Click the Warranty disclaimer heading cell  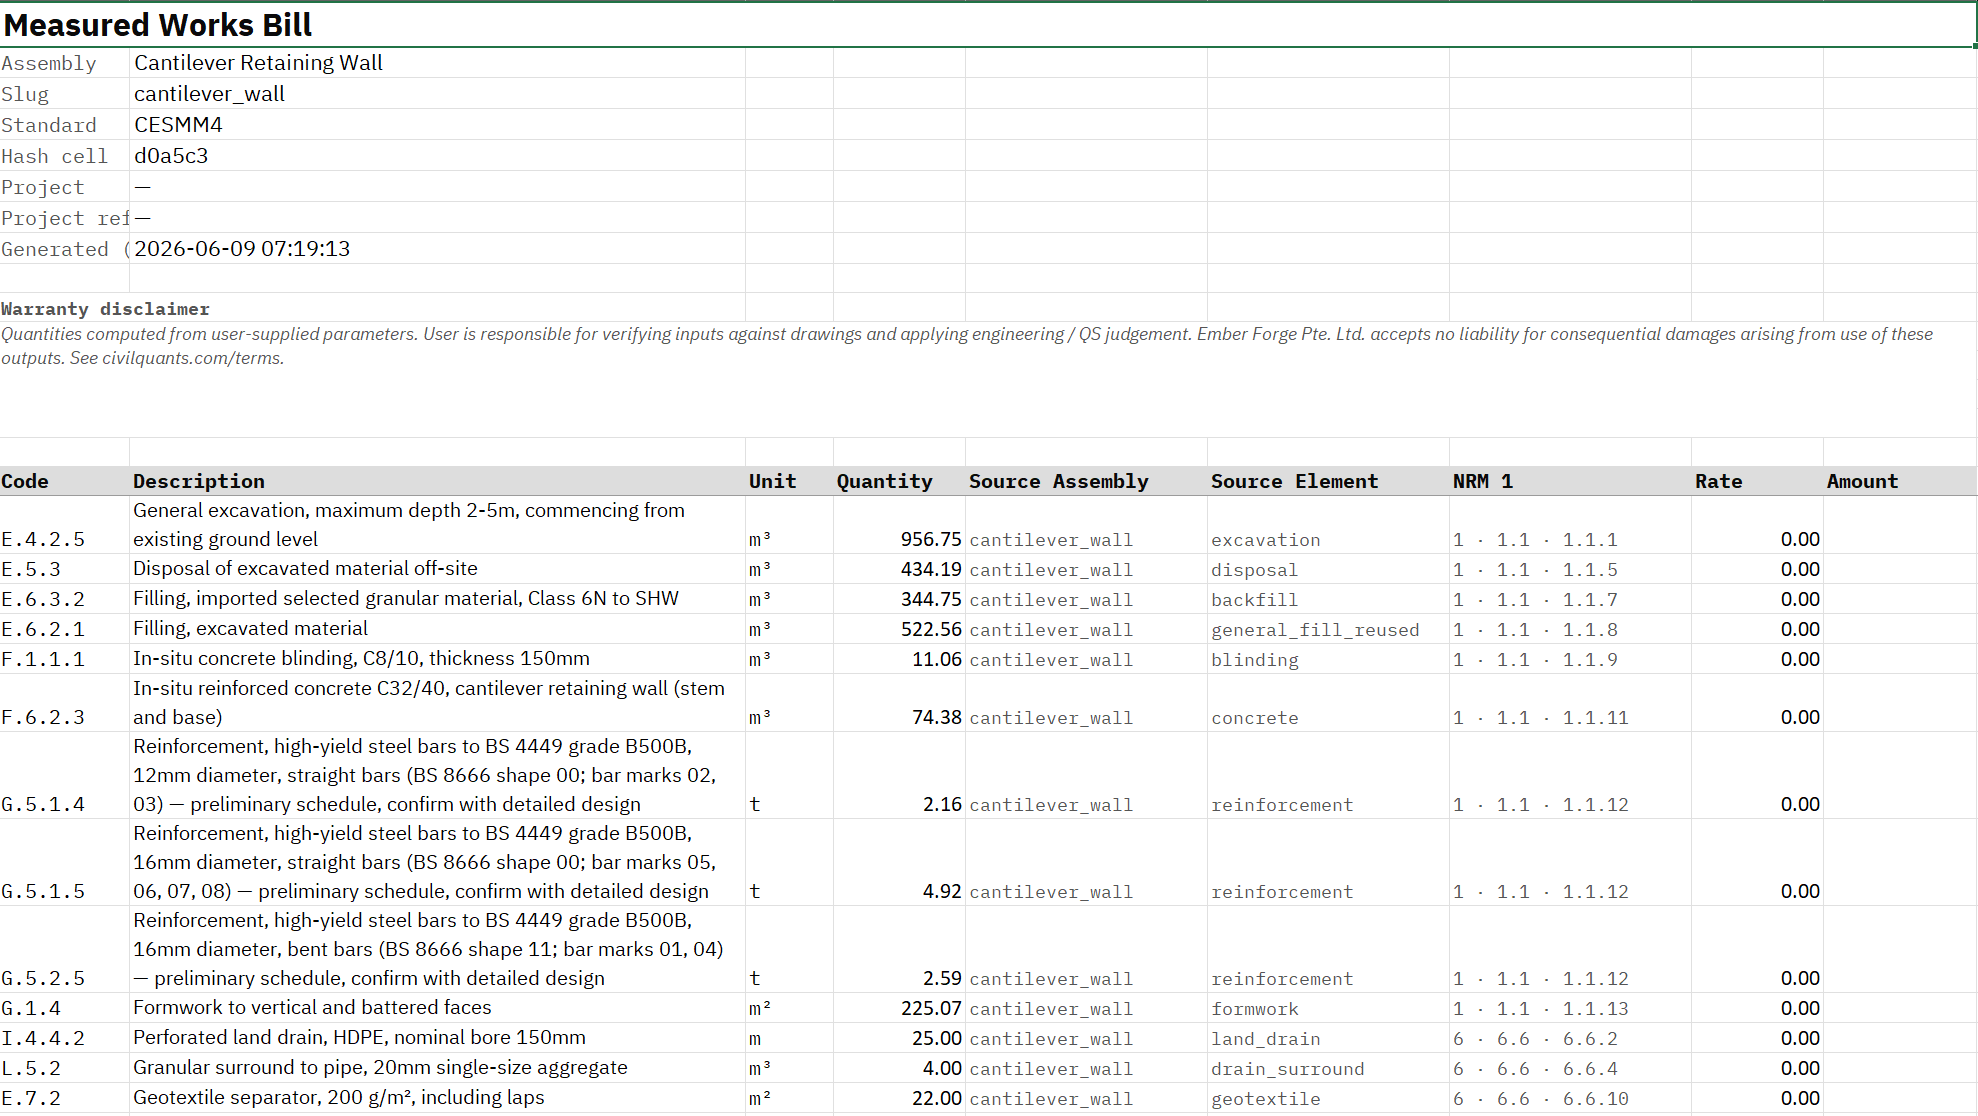click(105, 309)
